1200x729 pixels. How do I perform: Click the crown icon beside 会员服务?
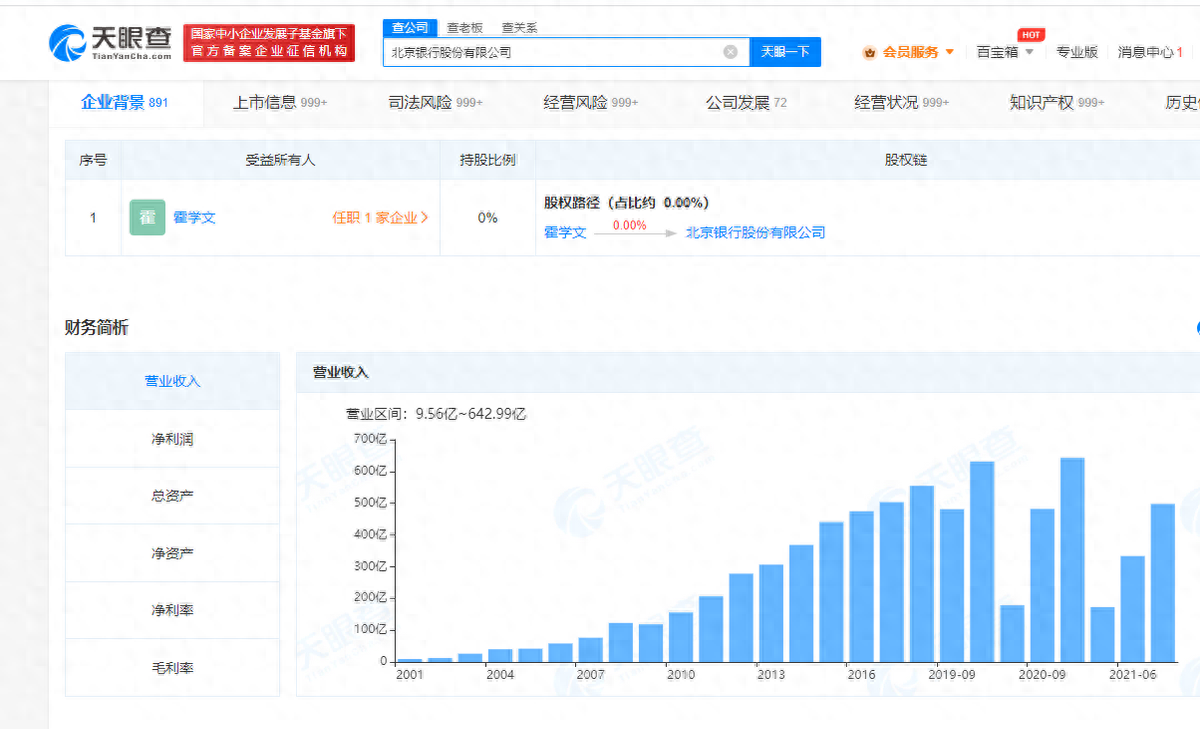click(870, 52)
